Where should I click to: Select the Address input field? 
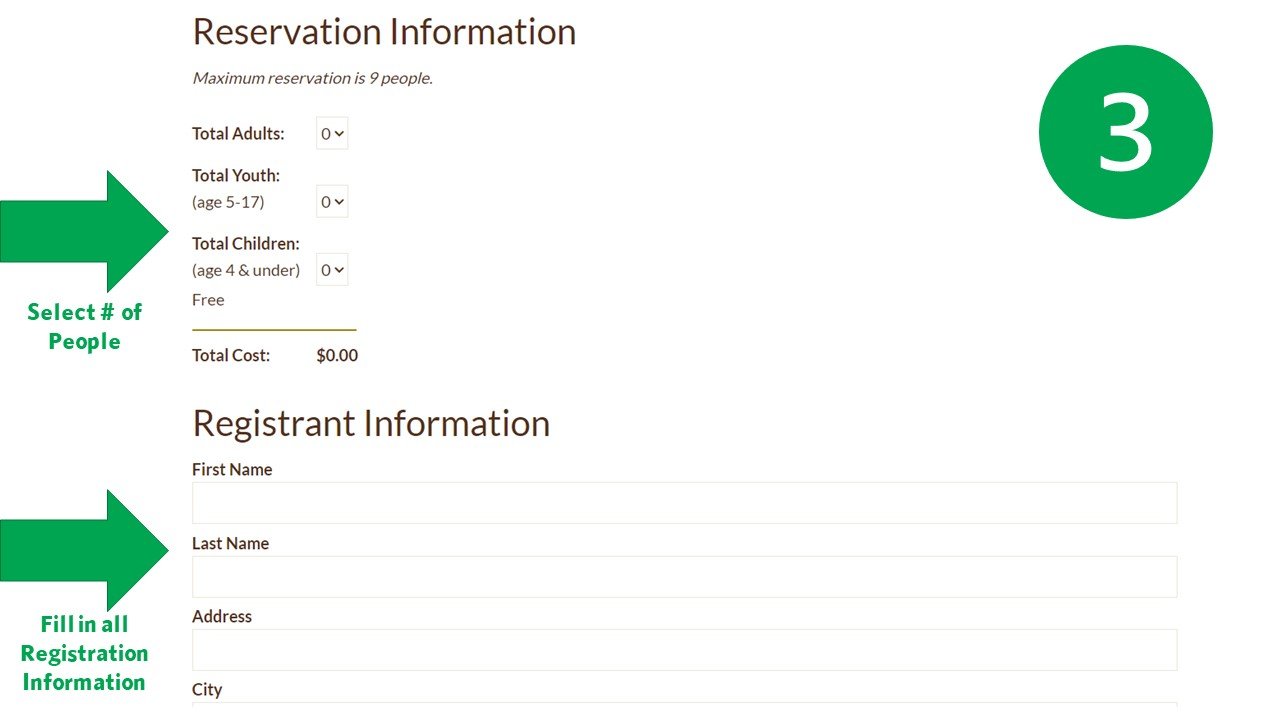[684, 650]
